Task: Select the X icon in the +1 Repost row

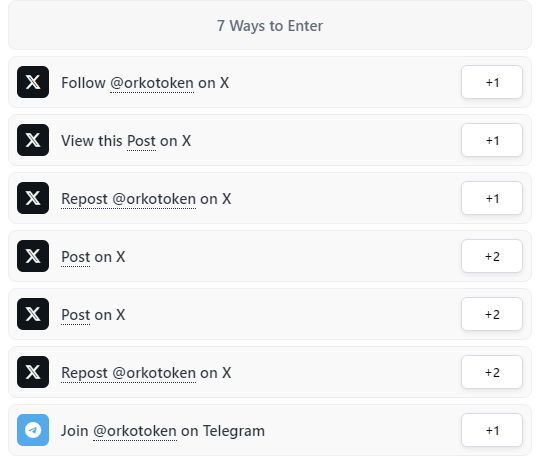Action: point(33,198)
